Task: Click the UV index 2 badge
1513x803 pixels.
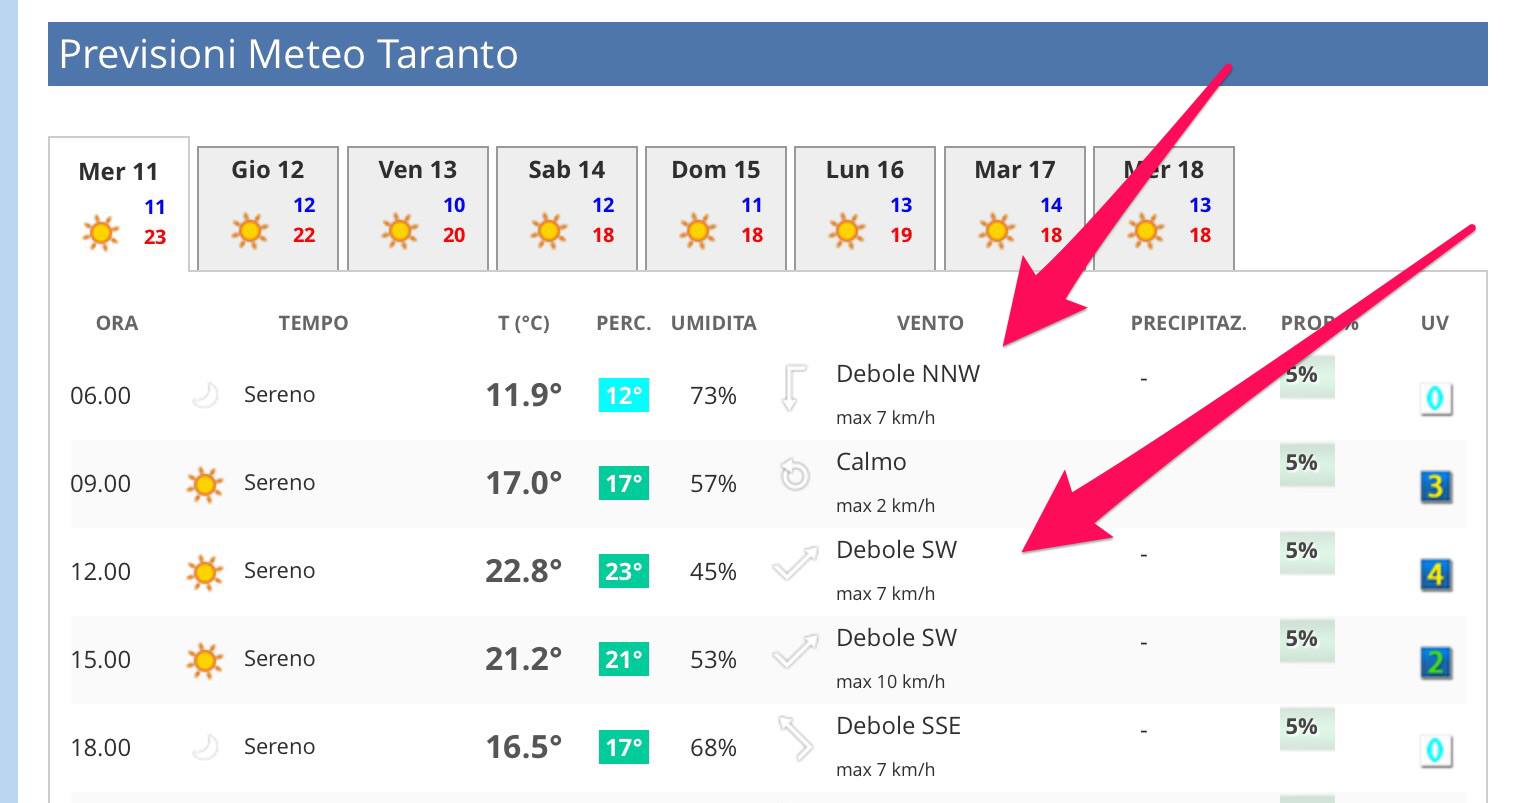Action: click(x=1436, y=663)
